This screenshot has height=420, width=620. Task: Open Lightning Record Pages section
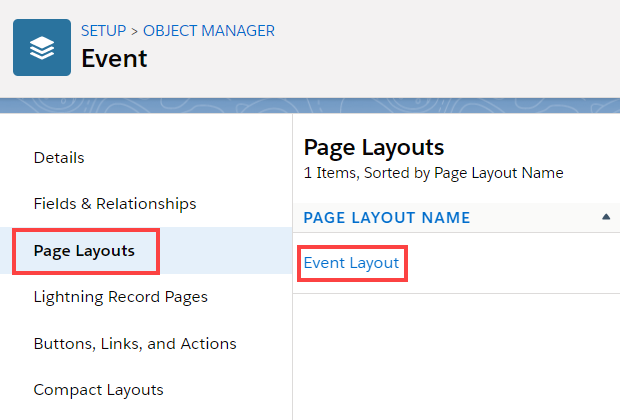[121, 297]
